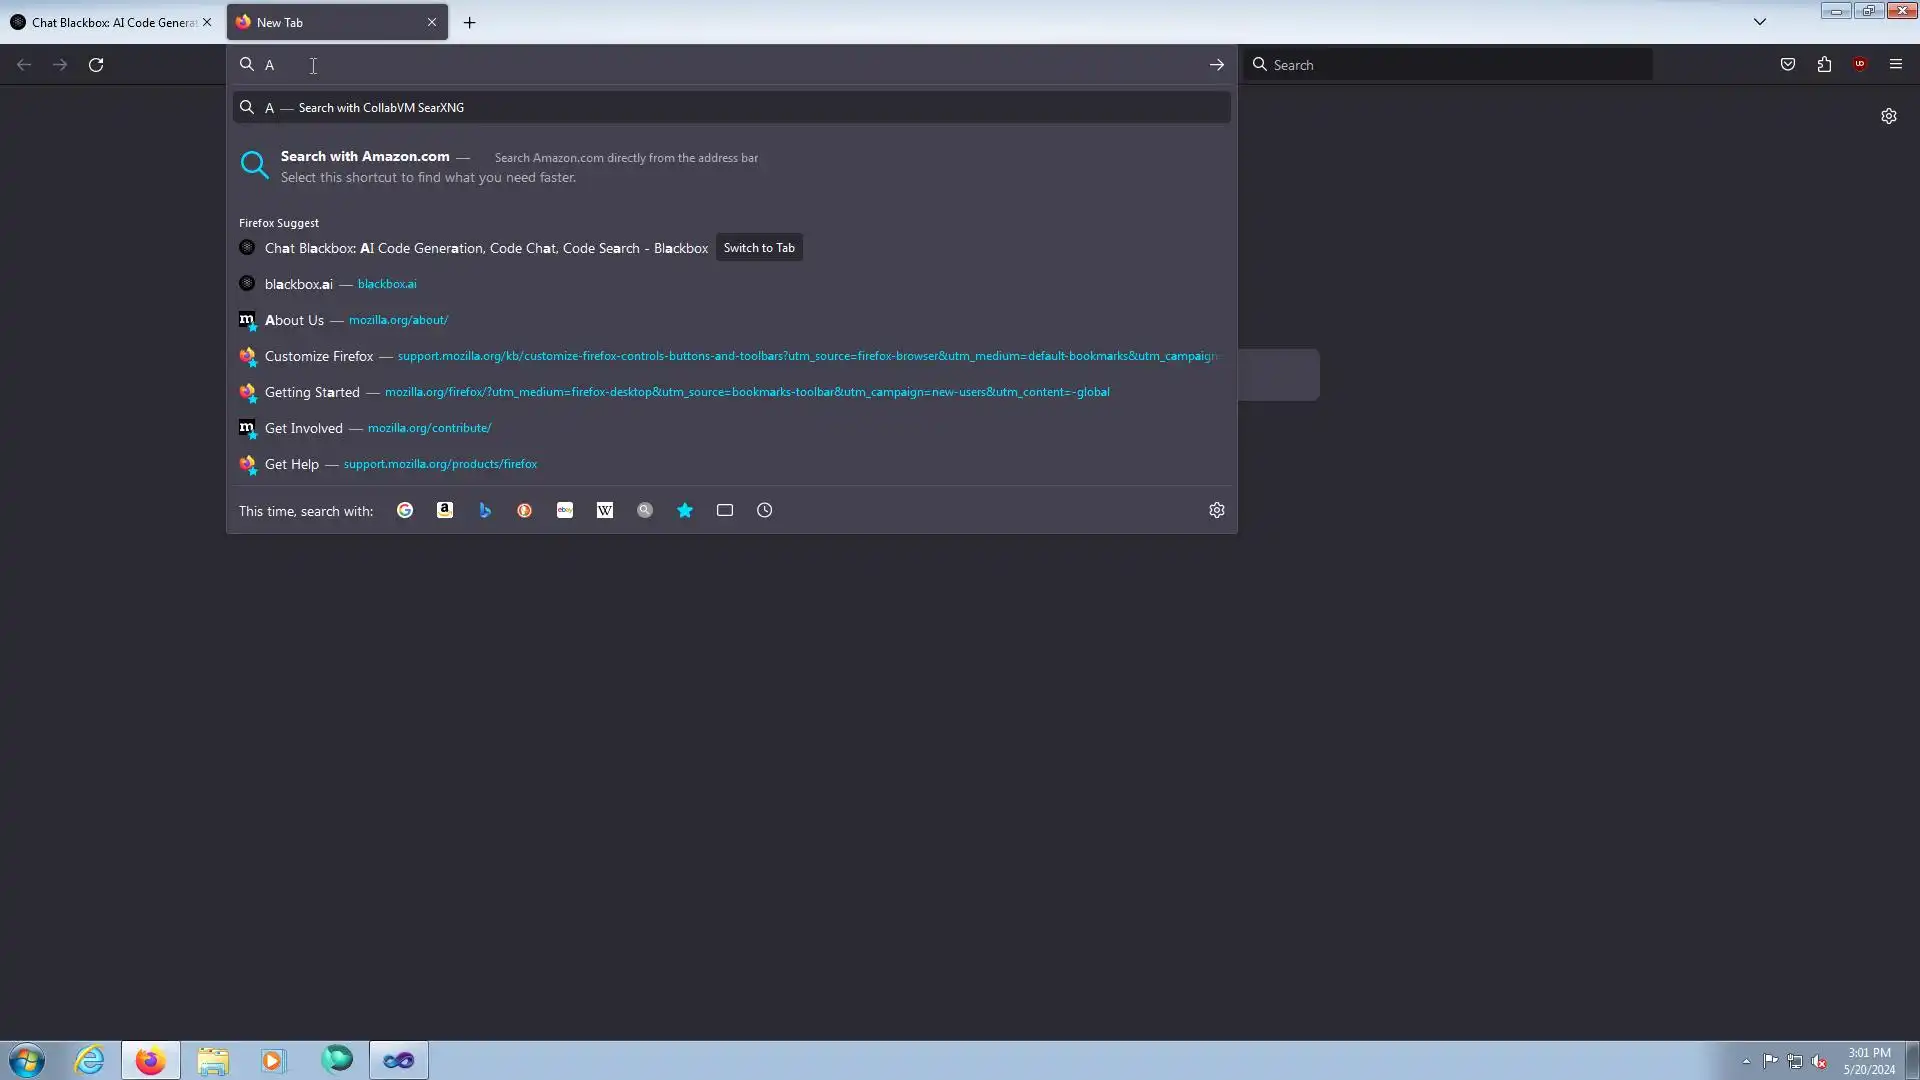Search this time with DuckDuckGo

(x=524, y=510)
